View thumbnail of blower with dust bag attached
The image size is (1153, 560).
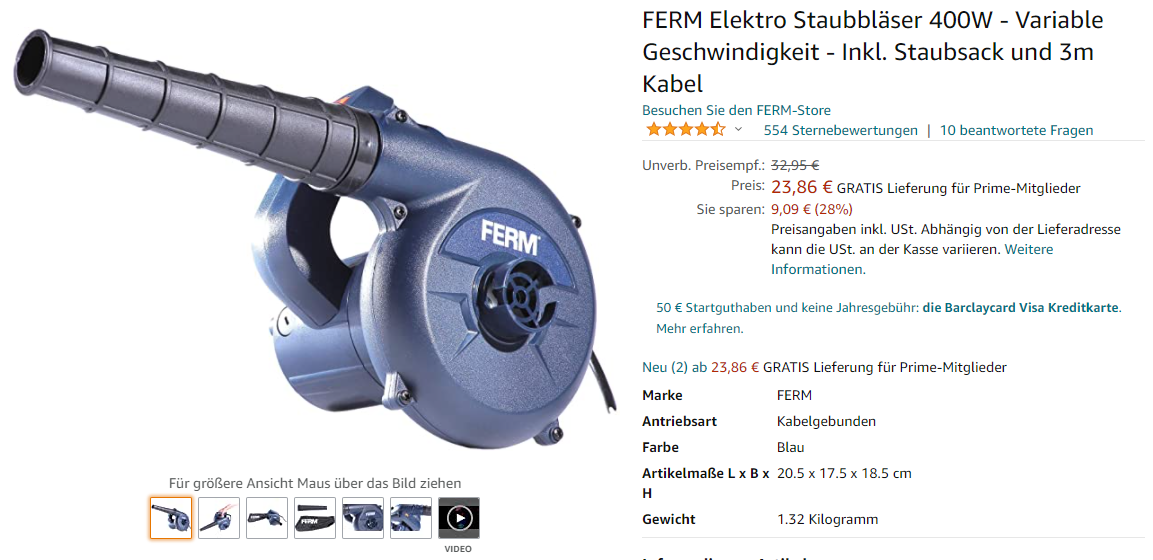267,518
